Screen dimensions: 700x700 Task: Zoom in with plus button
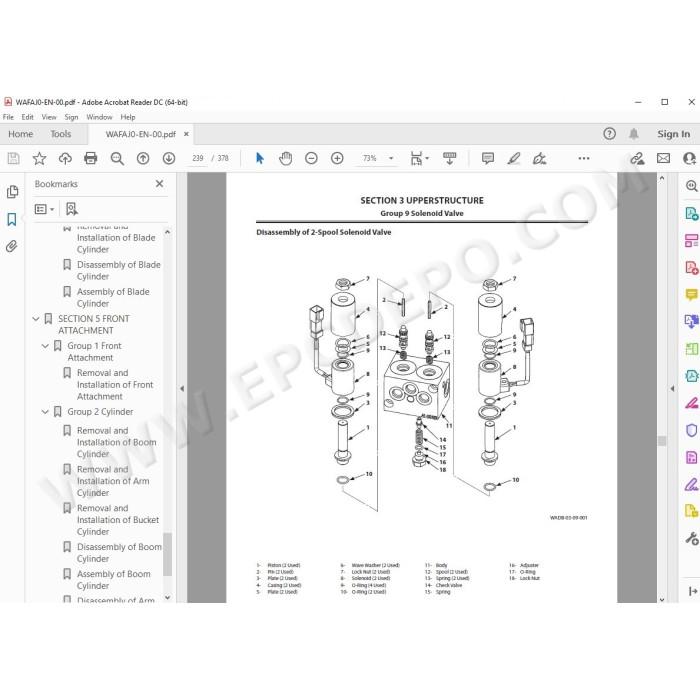[x=337, y=158]
